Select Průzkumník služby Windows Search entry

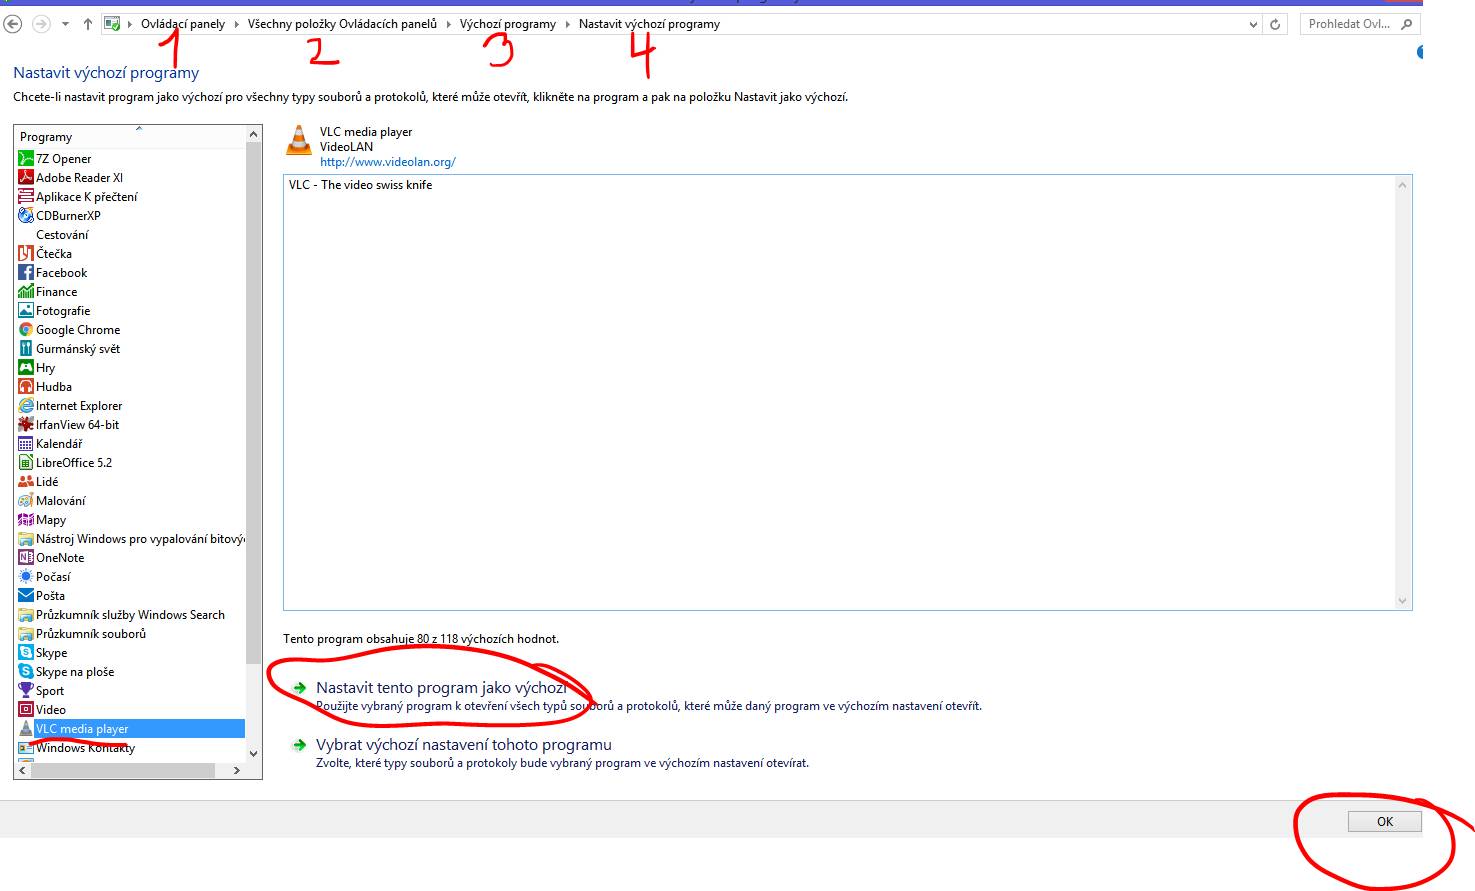[130, 614]
